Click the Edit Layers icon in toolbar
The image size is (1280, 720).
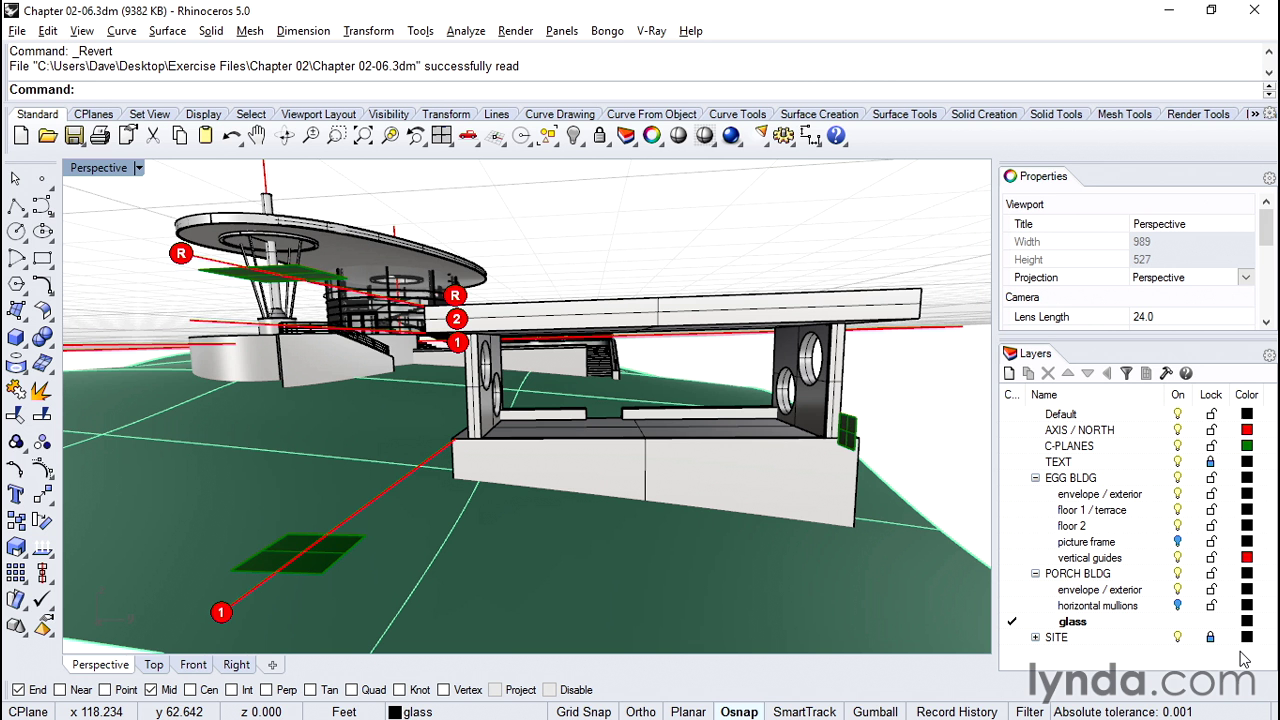626,136
